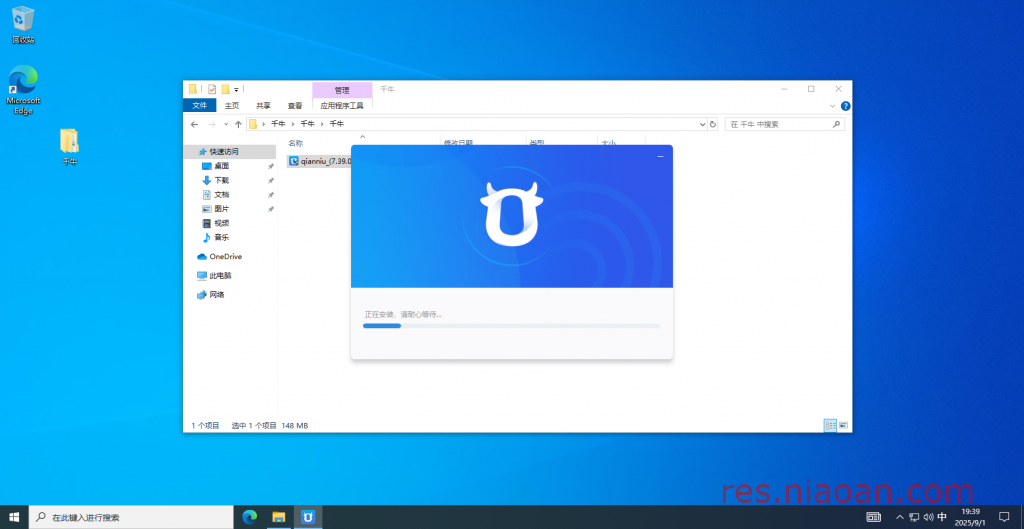Open the 应用程序工具 ribbon tab

tap(342, 105)
